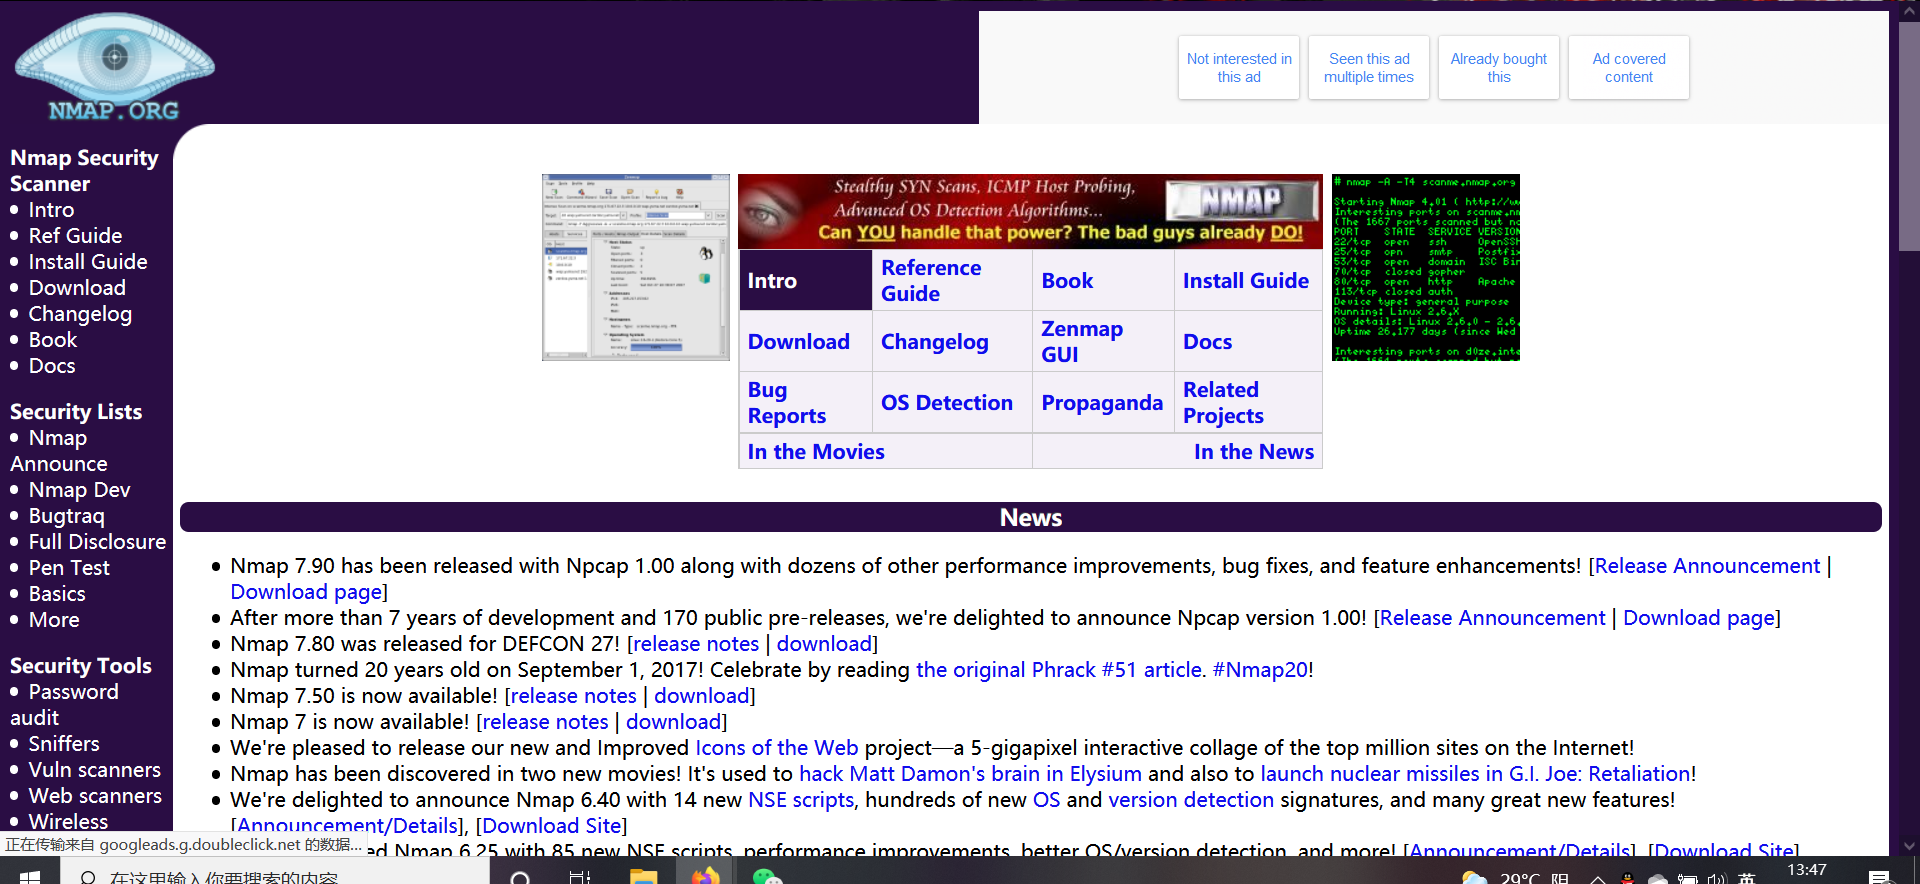Image resolution: width=1920 pixels, height=884 pixels.
Task: Click More under Security Lists
Action: click(x=54, y=620)
